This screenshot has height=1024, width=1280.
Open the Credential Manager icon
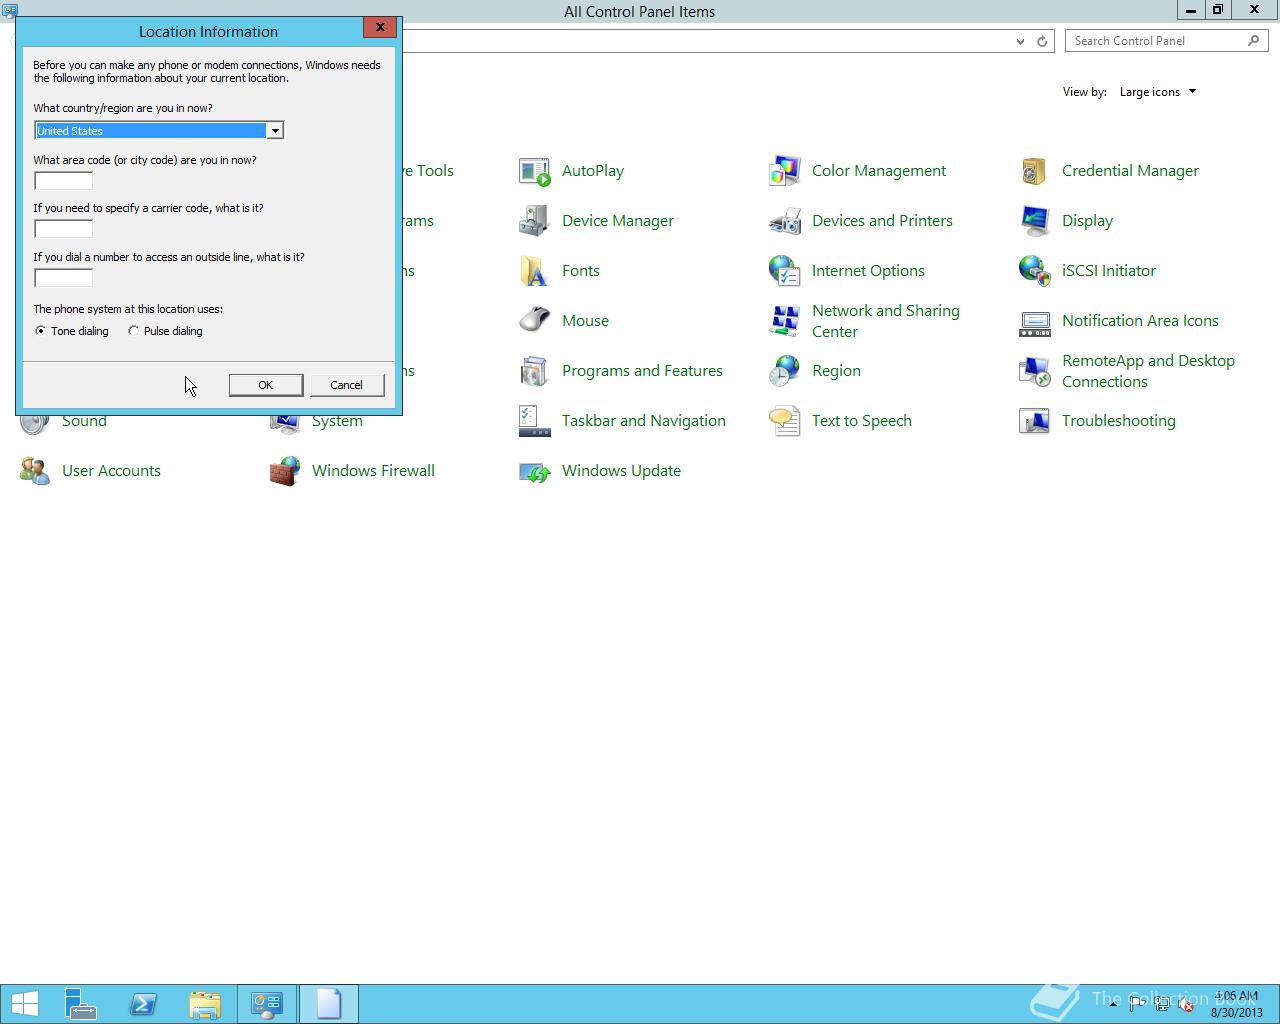pyautogui.click(x=1035, y=171)
